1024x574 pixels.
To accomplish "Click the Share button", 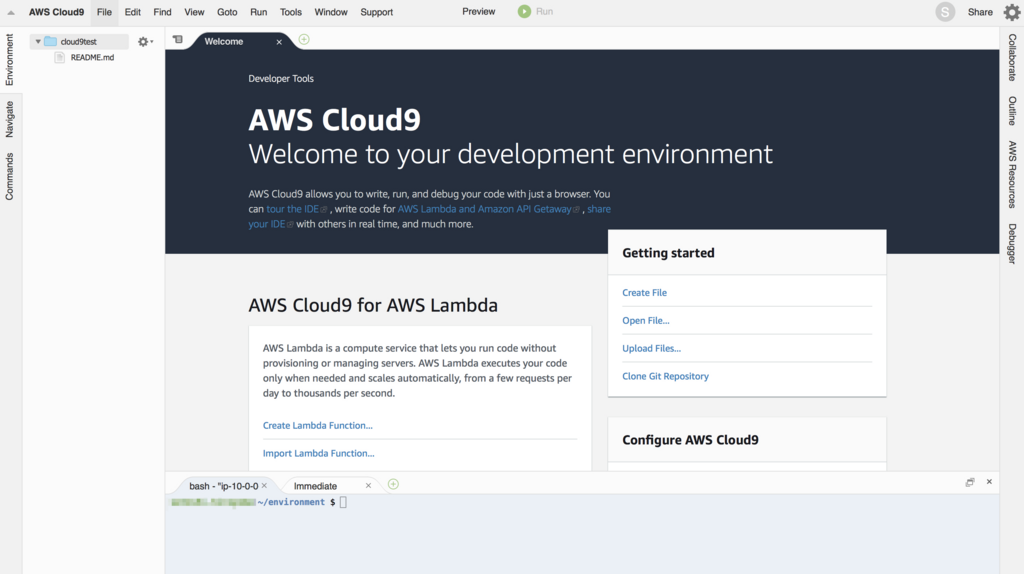I will pyautogui.click(x=980, y=12).
